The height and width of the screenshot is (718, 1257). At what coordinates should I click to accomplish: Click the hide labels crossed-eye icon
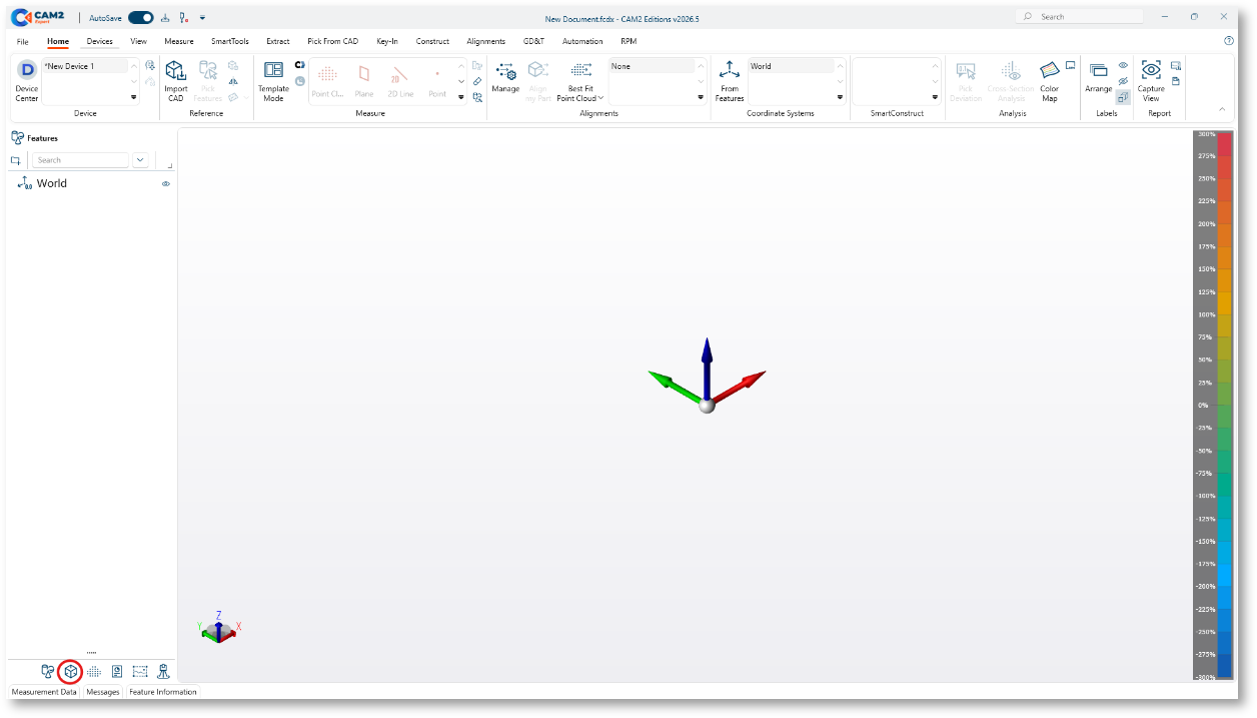[x=1123, y=81]
